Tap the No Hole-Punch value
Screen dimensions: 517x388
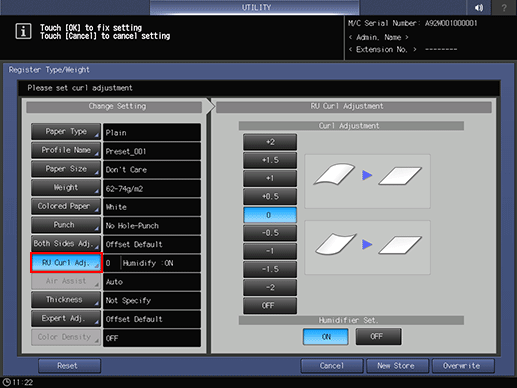tap(152, 226)
